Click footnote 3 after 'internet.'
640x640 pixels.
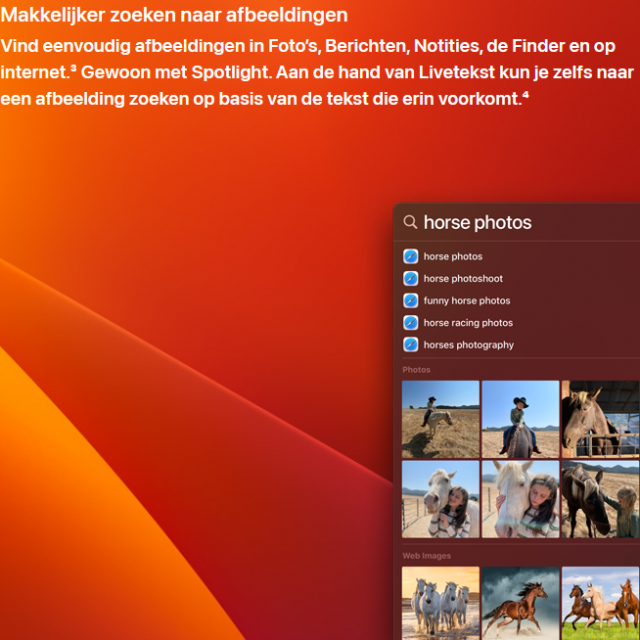tap(73, 67)
